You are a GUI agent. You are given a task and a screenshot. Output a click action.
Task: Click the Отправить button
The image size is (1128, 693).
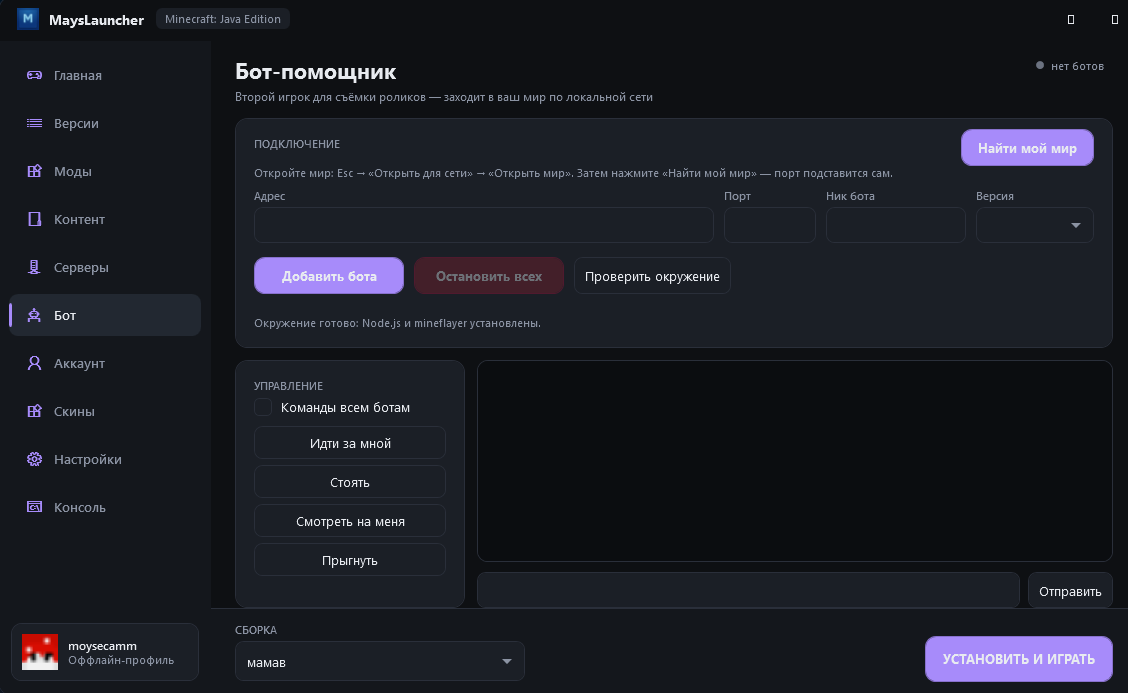[x=1070, y=591]
